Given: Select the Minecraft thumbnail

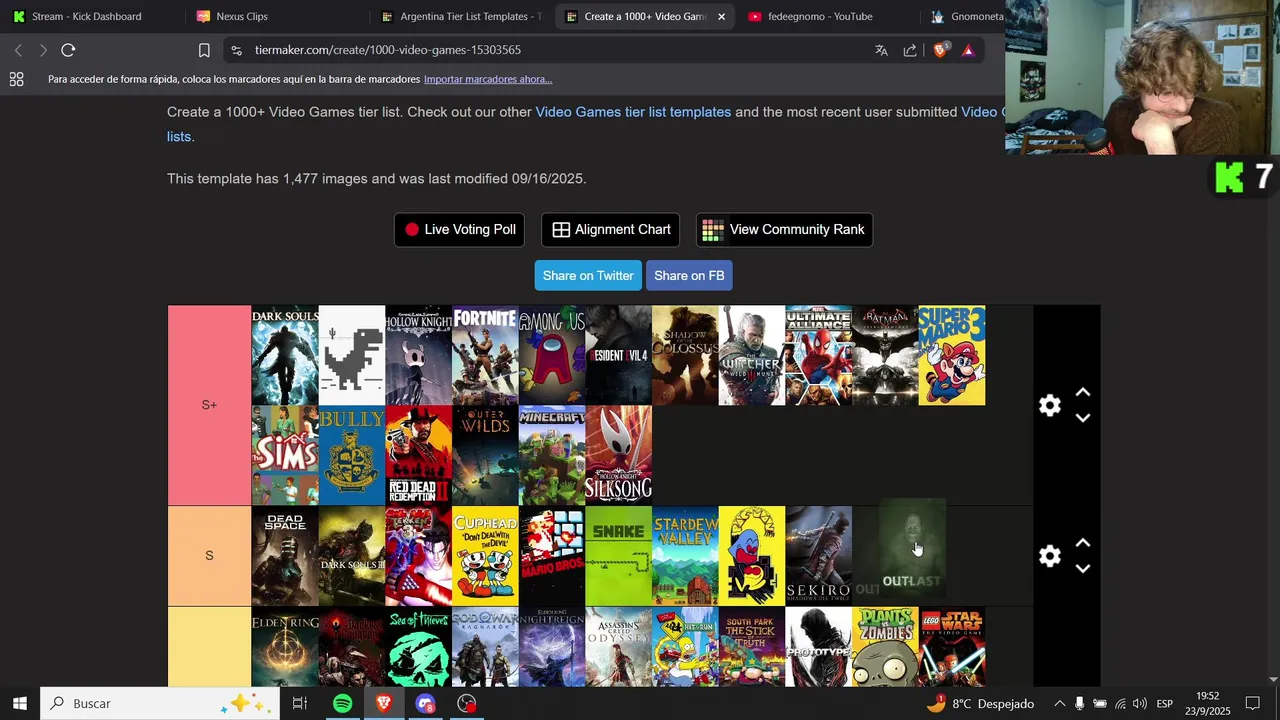Looking at the screenshot, I should coord(552,455).
